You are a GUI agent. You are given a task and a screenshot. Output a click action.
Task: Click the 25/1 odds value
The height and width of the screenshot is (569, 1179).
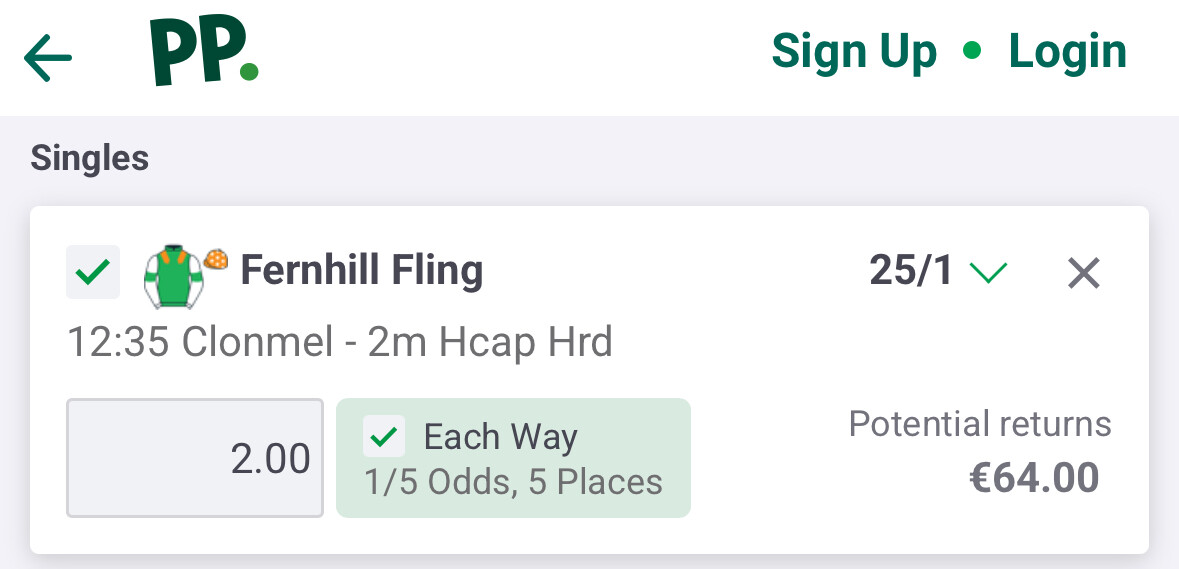911,271
